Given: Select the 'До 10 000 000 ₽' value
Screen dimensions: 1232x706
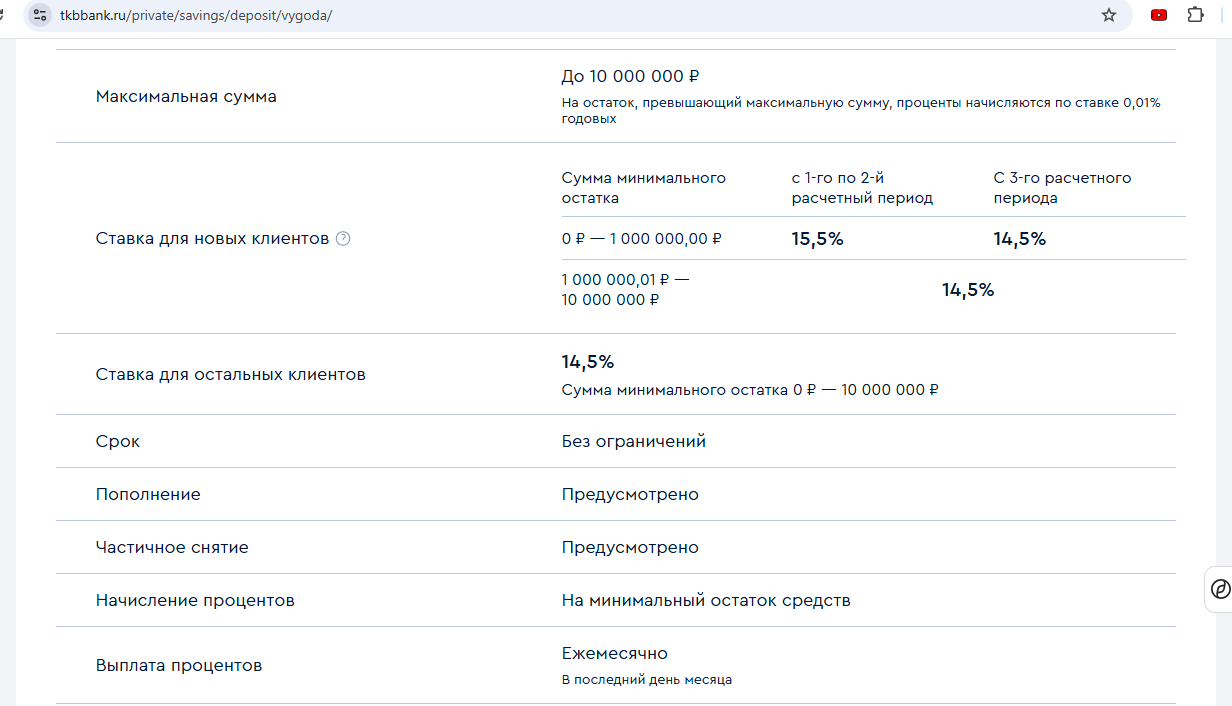Looking at the screenshot, I should tap(630, 77).
